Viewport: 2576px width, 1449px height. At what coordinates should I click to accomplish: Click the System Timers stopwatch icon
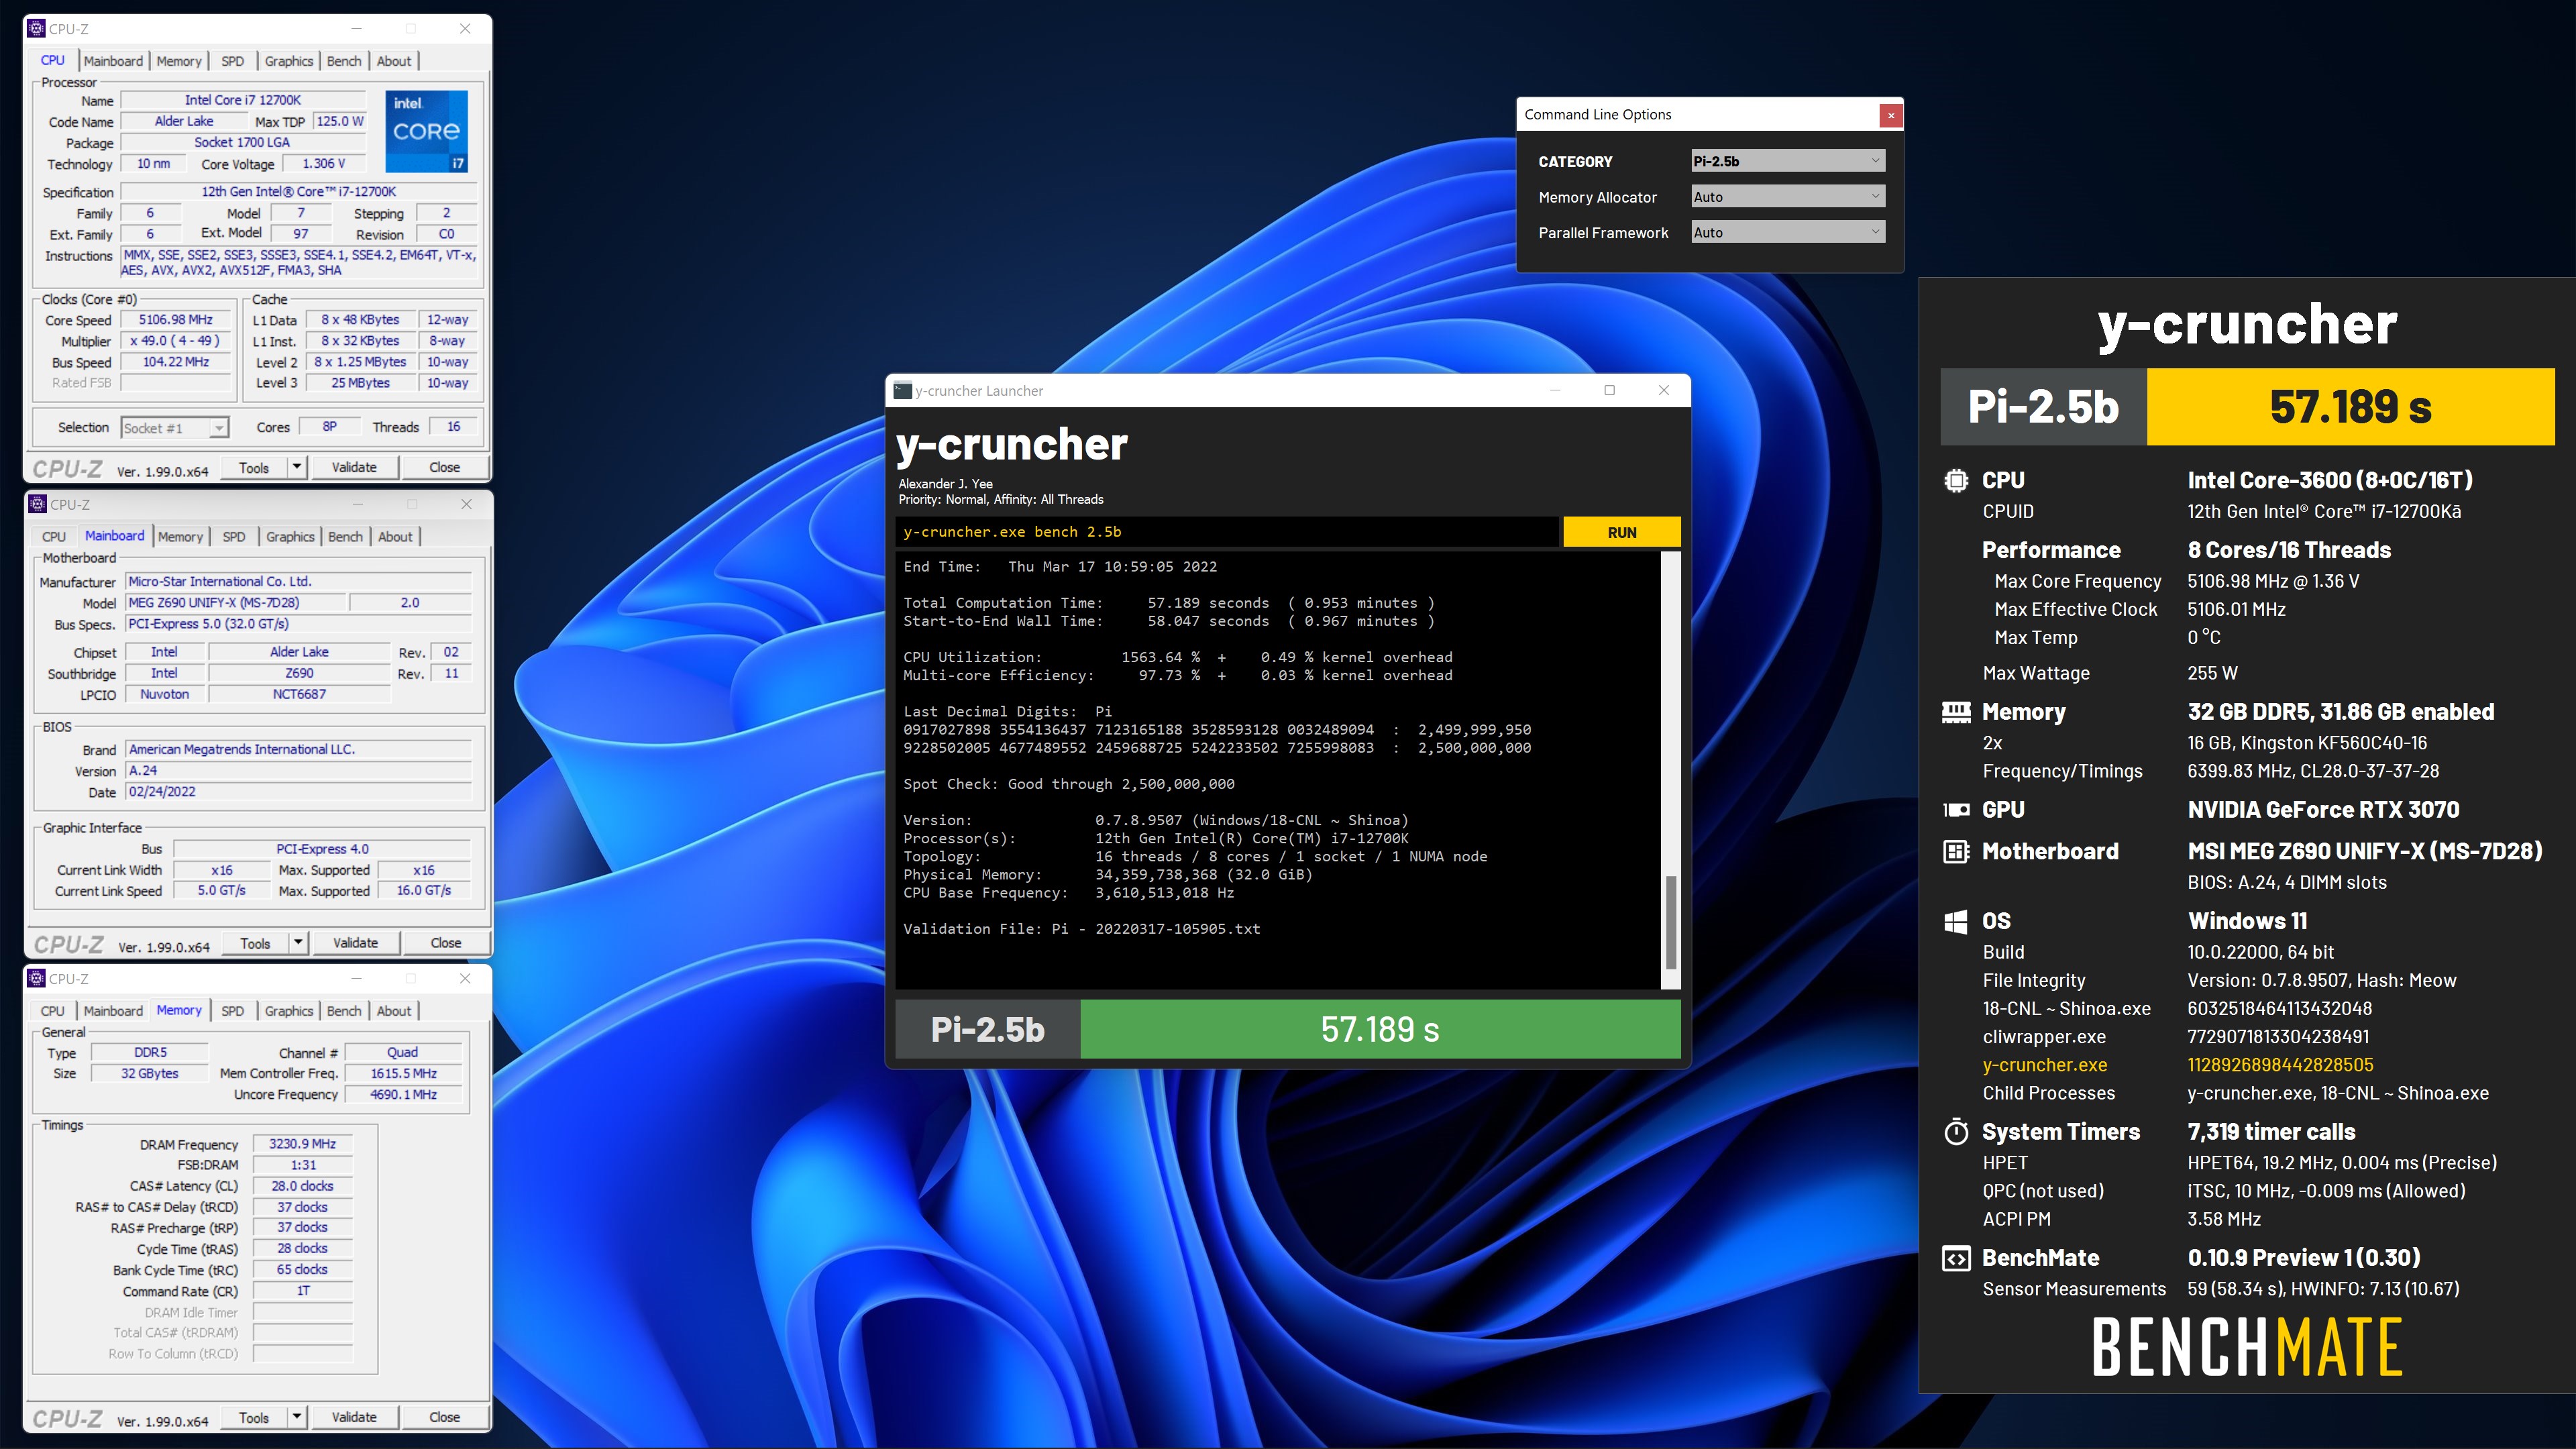[x=1956, y=1132]
